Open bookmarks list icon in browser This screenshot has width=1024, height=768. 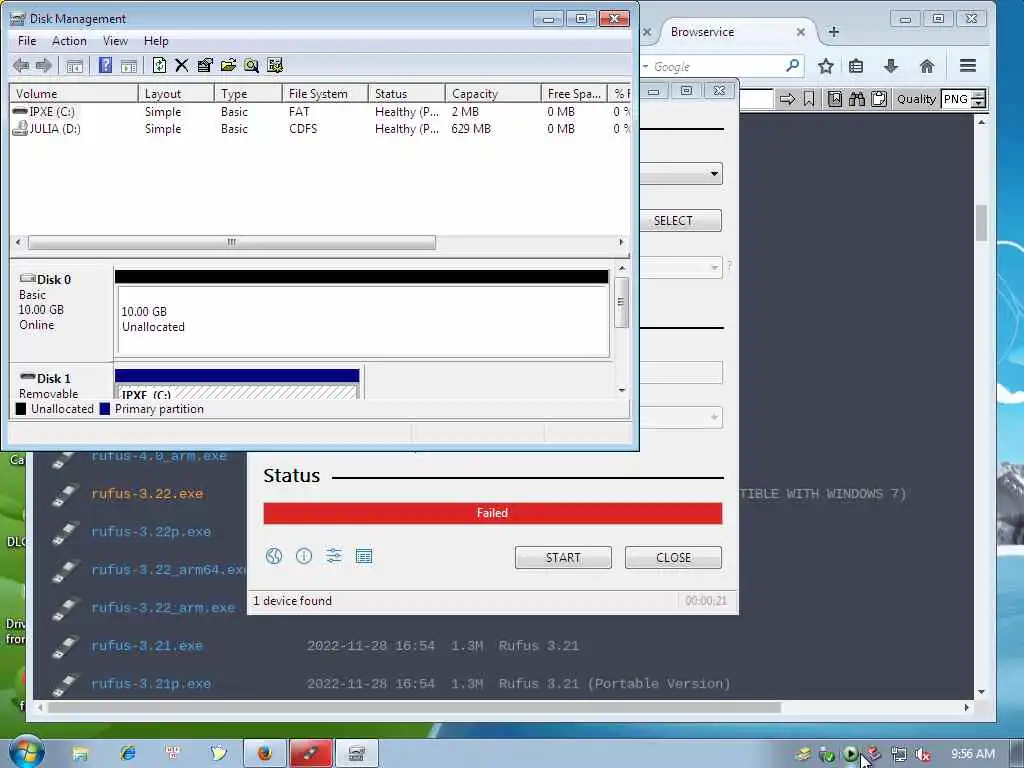[856, 66]
